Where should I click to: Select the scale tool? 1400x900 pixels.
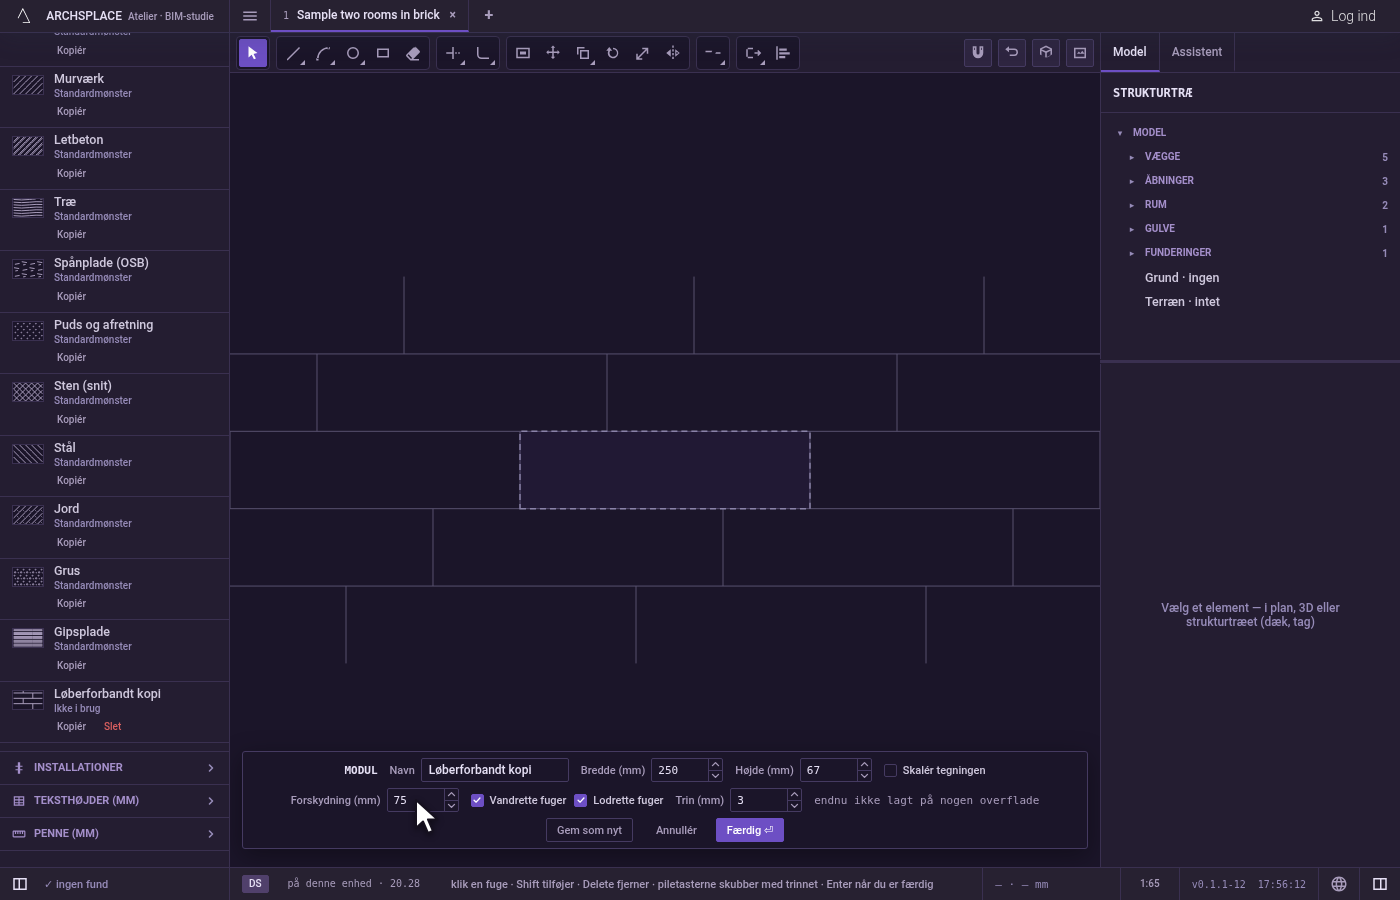point(643,53)
